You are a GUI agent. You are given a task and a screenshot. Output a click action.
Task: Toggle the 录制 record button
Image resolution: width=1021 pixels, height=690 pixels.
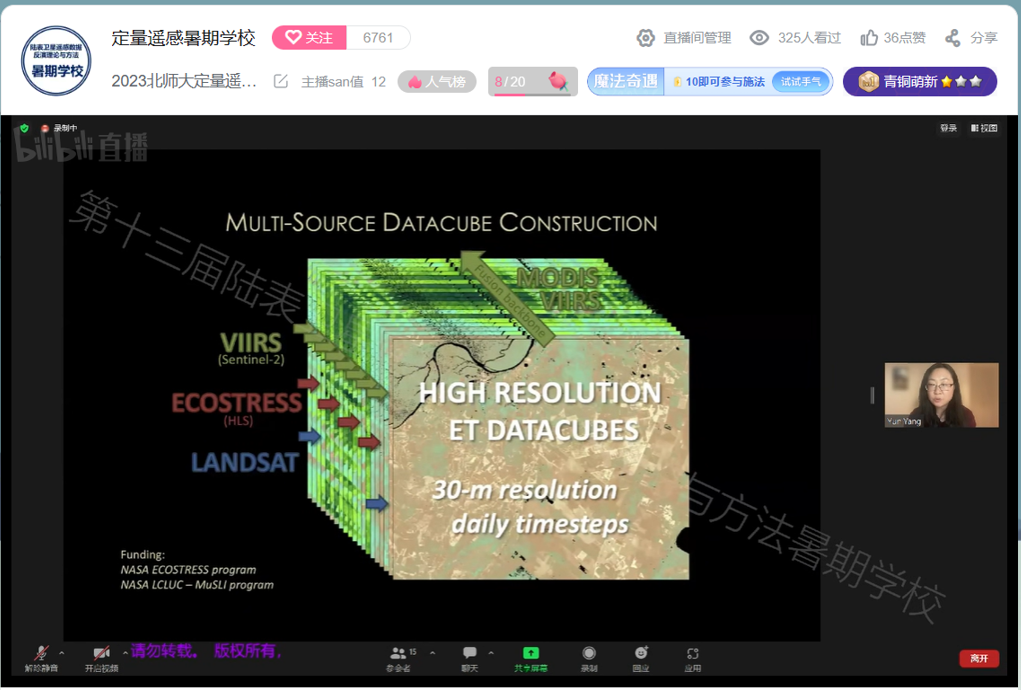coord(589,654)
